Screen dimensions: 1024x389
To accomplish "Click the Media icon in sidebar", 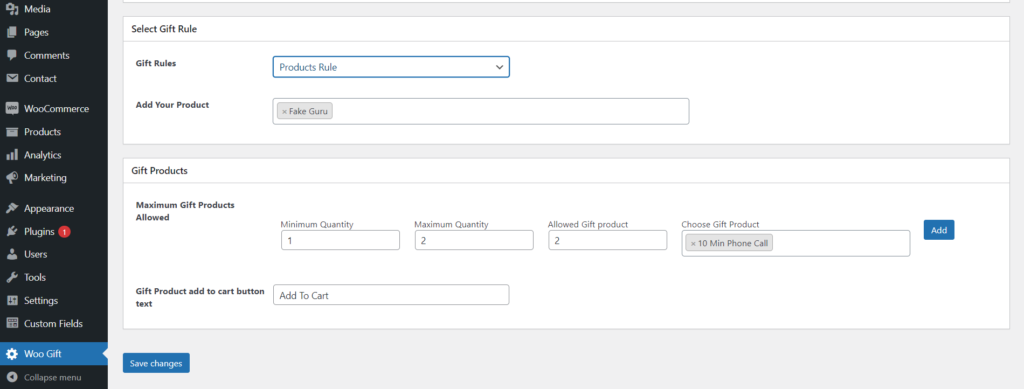I will tap(12, 9).
